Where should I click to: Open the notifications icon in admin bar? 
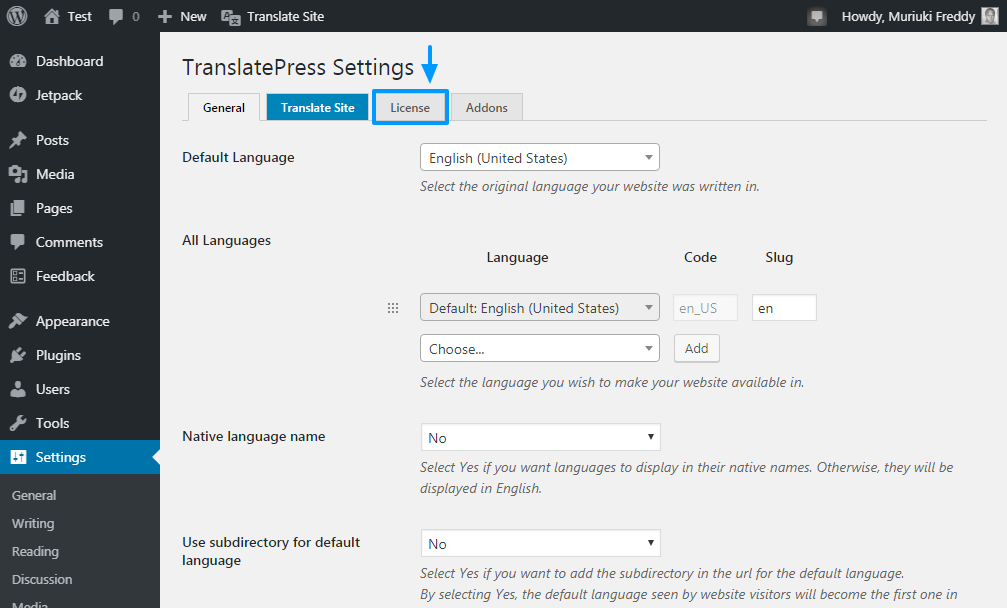(x=817, y=17)
